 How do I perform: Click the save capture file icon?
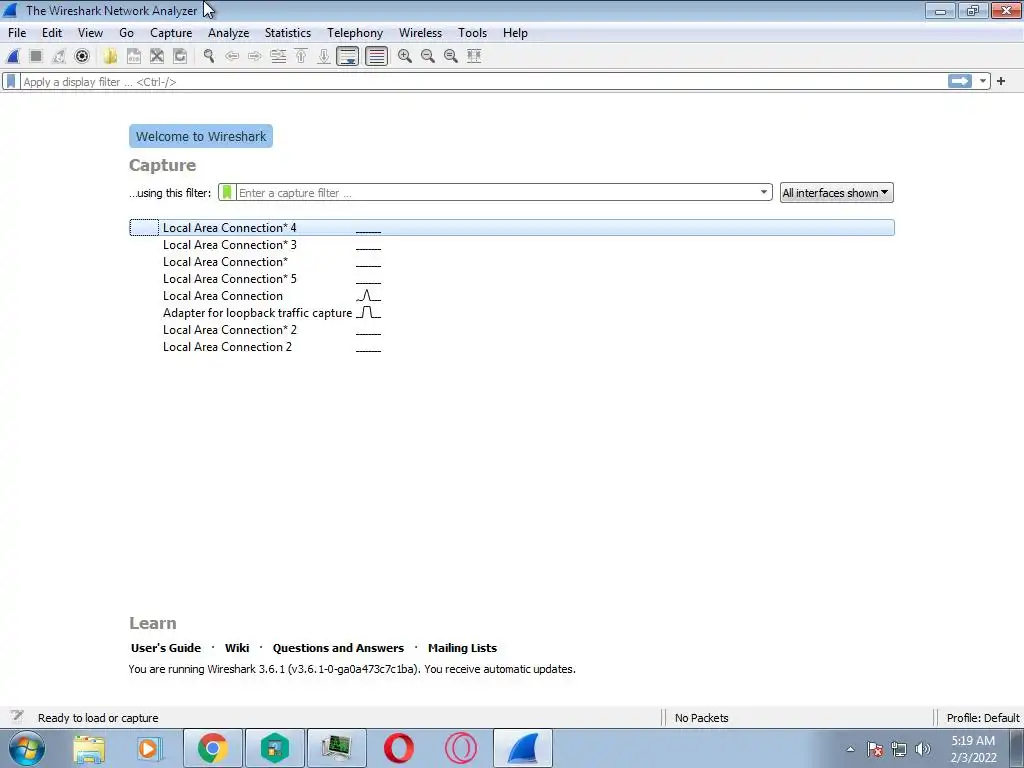134,56
